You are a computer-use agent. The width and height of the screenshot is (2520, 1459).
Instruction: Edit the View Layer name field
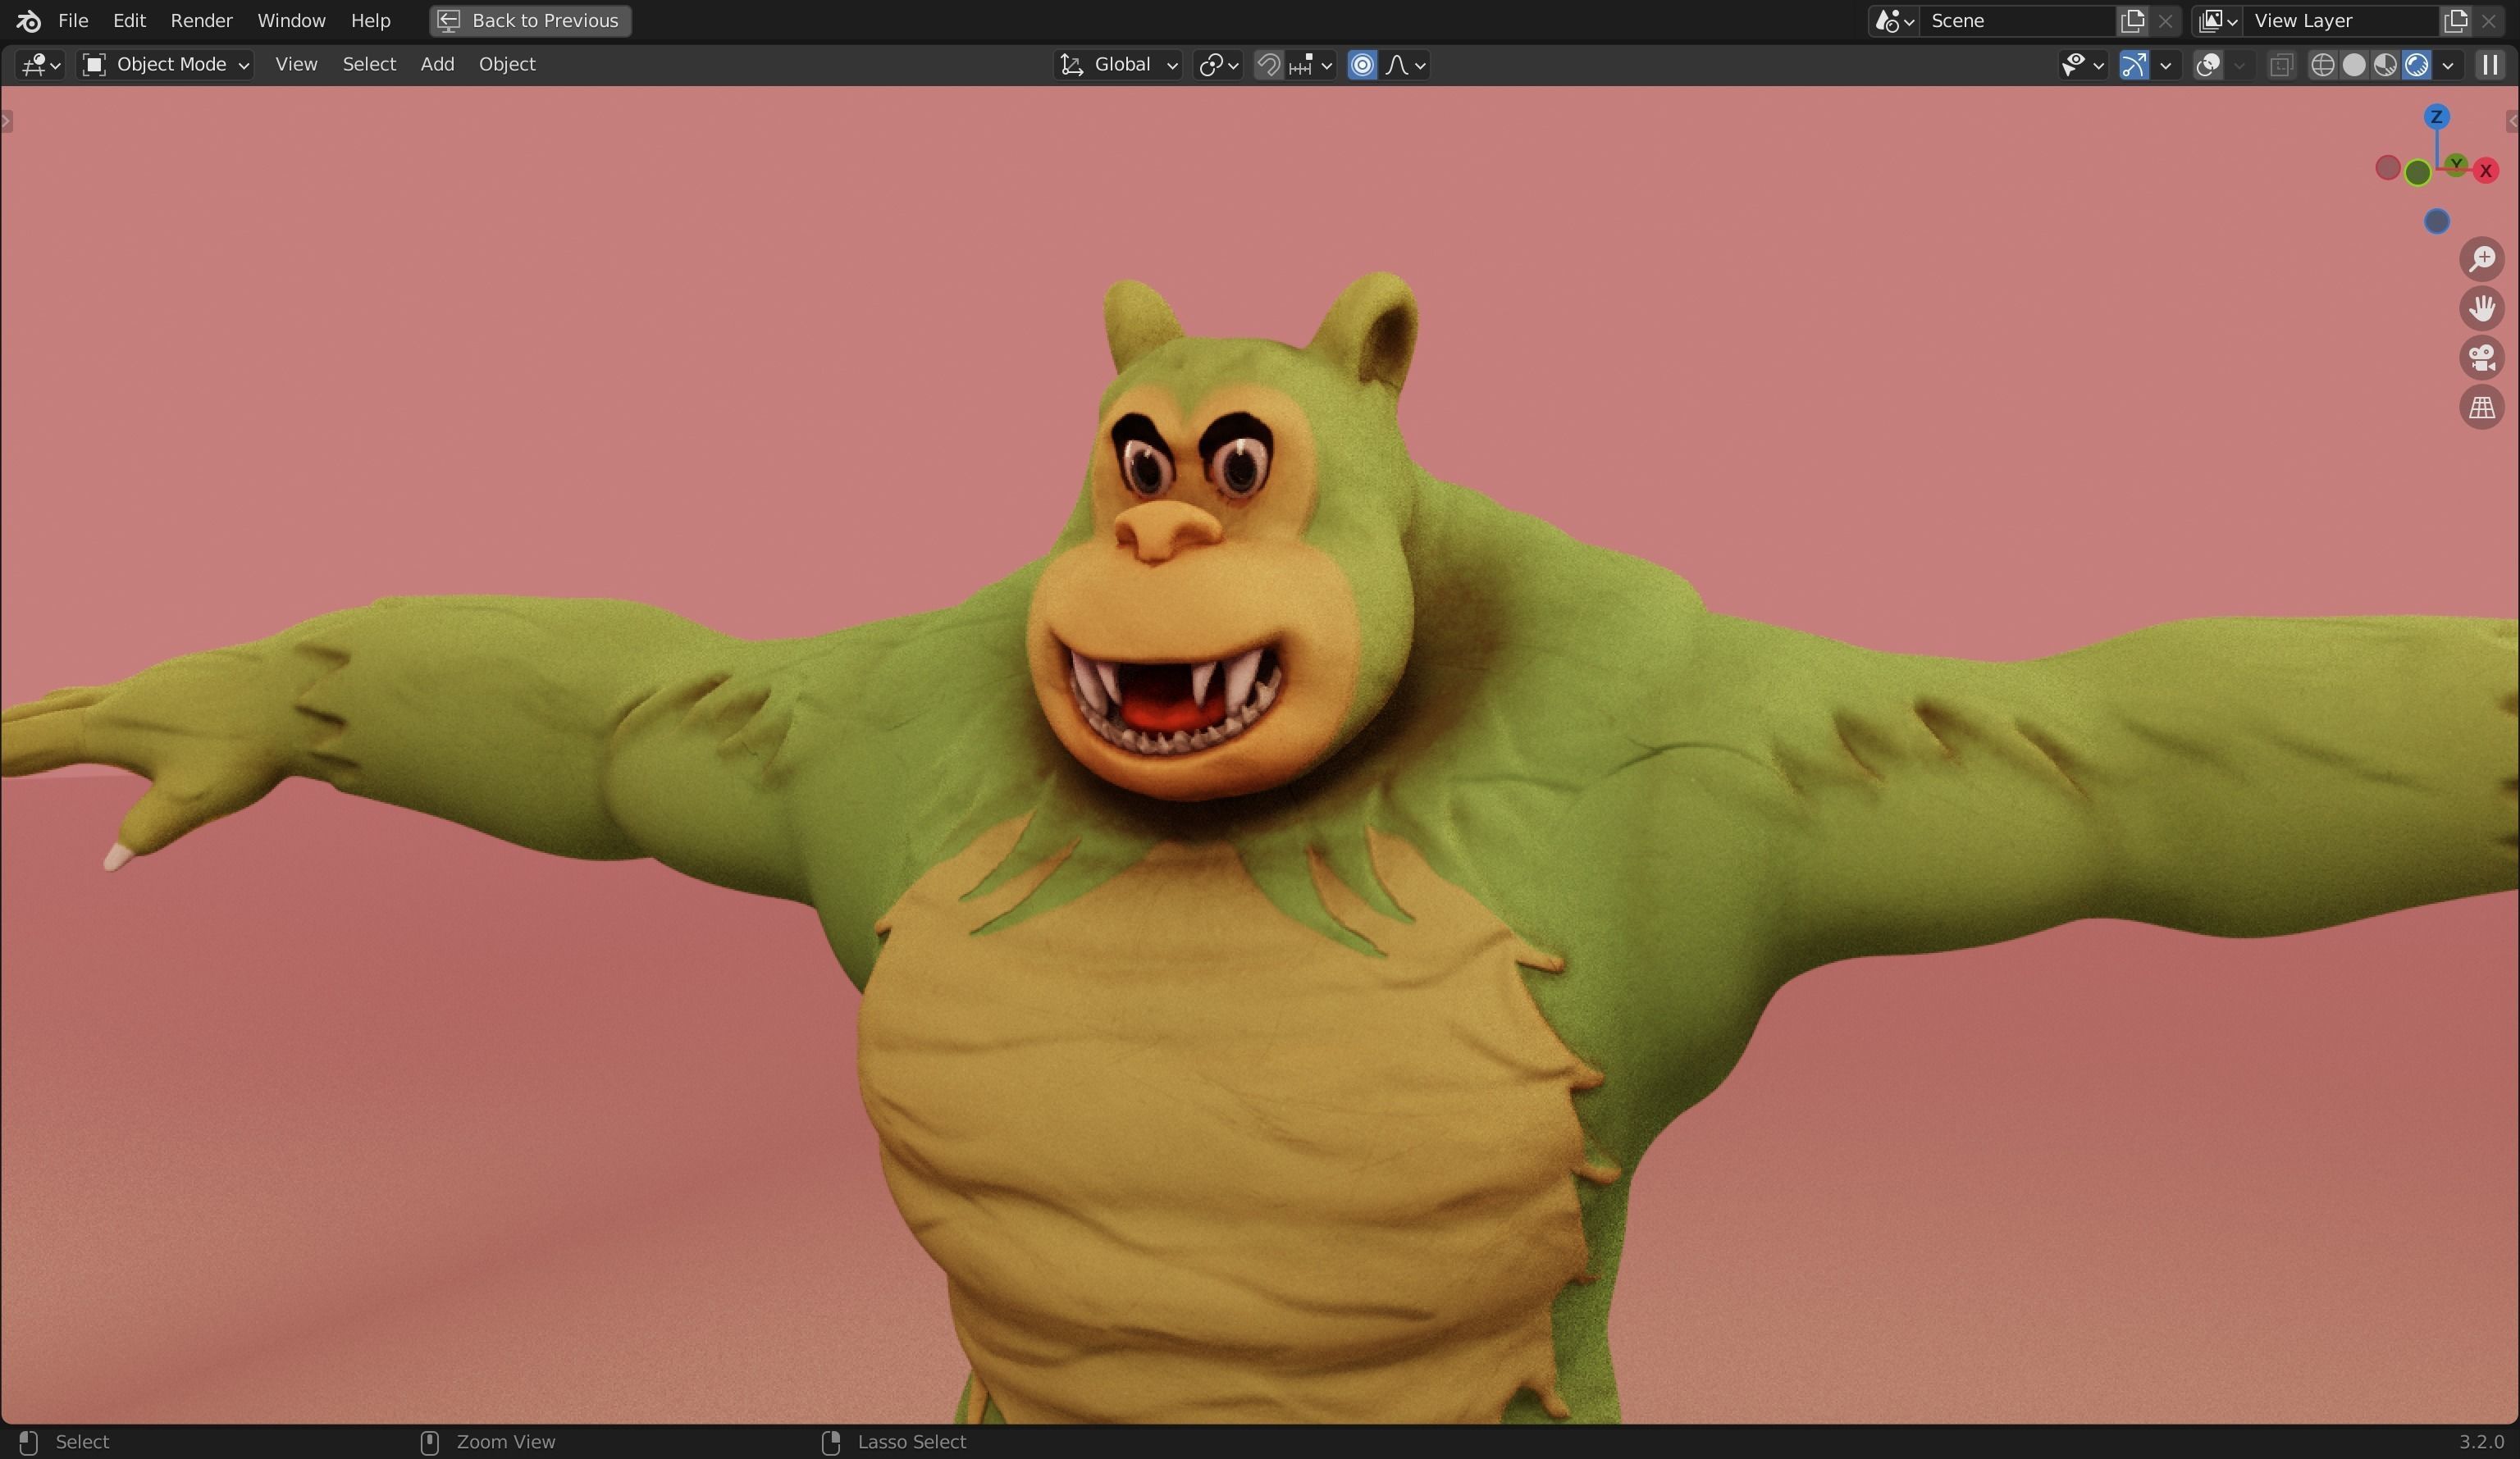click(2340, 21)
